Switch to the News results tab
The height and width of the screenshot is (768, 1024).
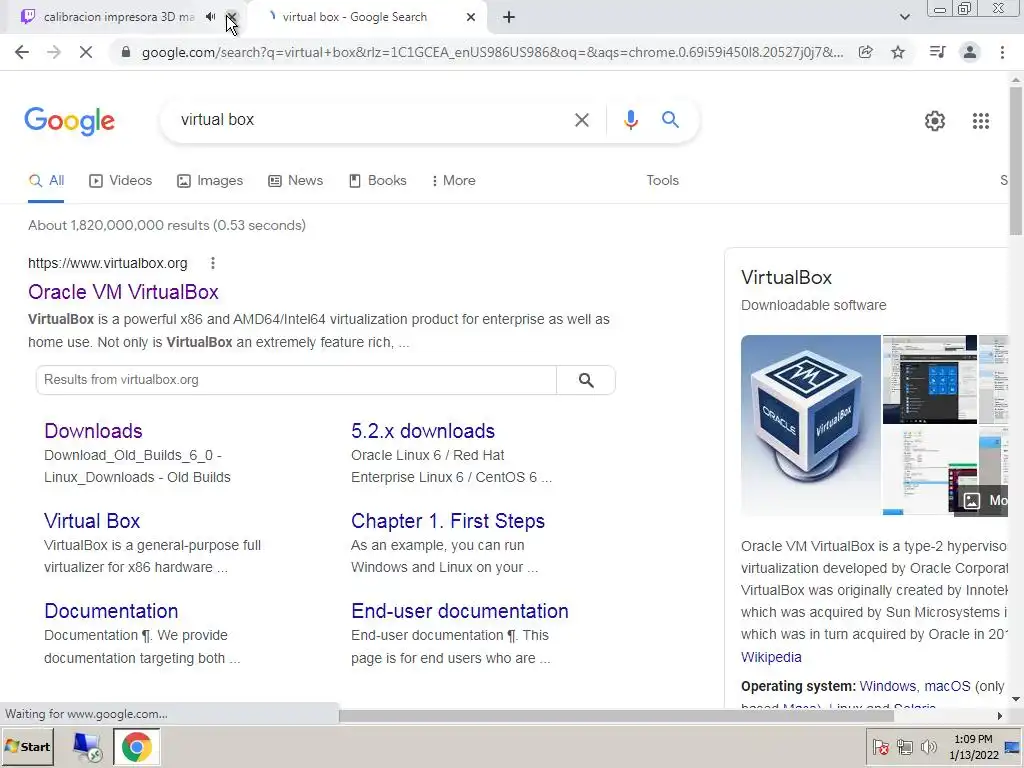point(296,180)
